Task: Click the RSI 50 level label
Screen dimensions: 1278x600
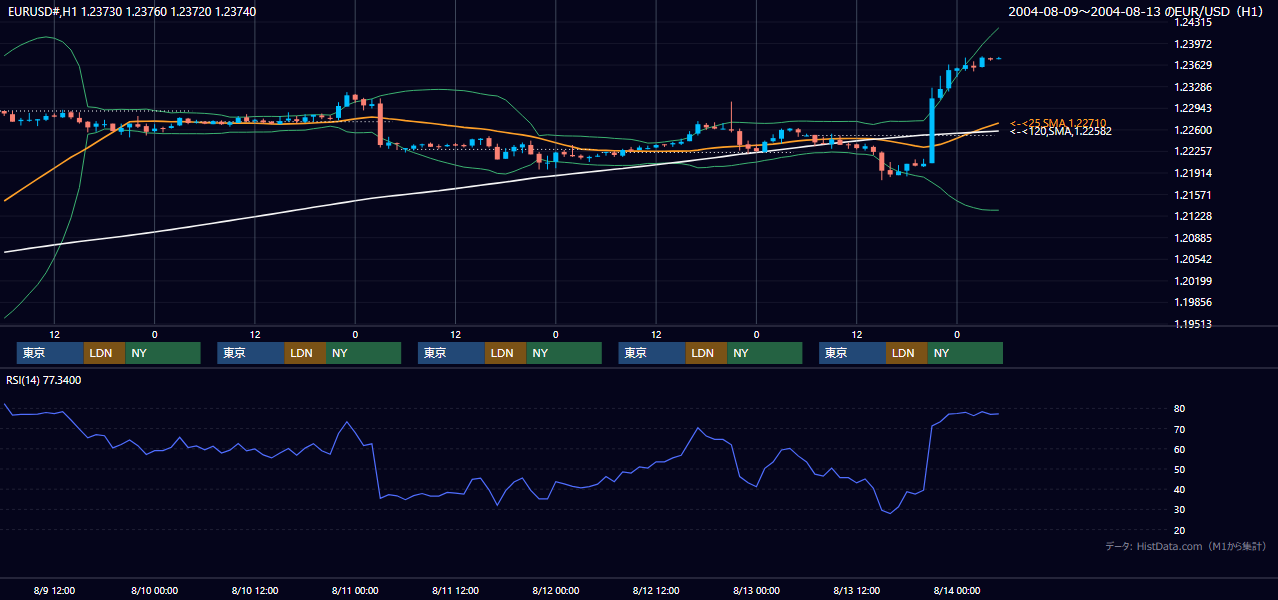Action: point(1180,469)
